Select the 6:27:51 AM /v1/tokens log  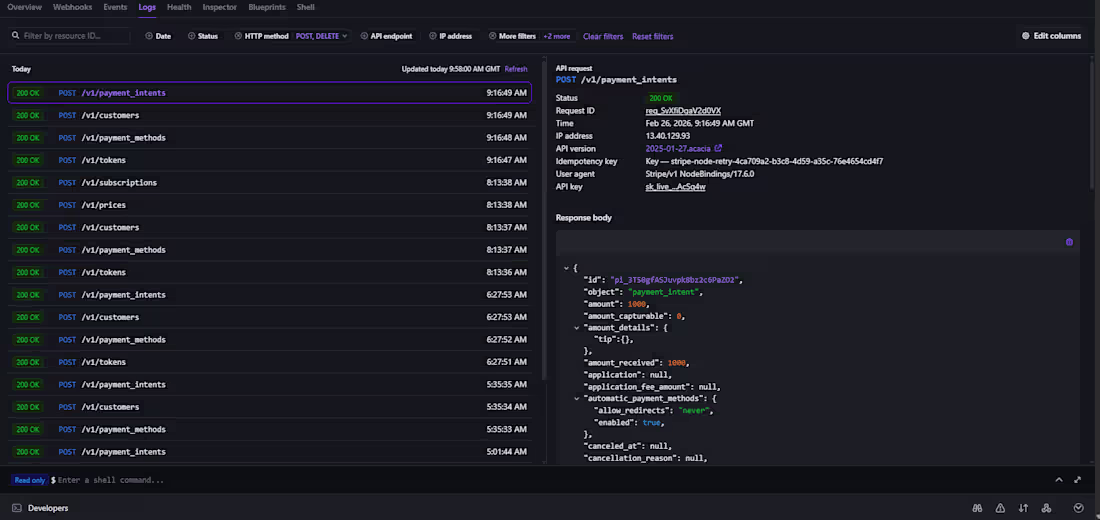[269, 362]
